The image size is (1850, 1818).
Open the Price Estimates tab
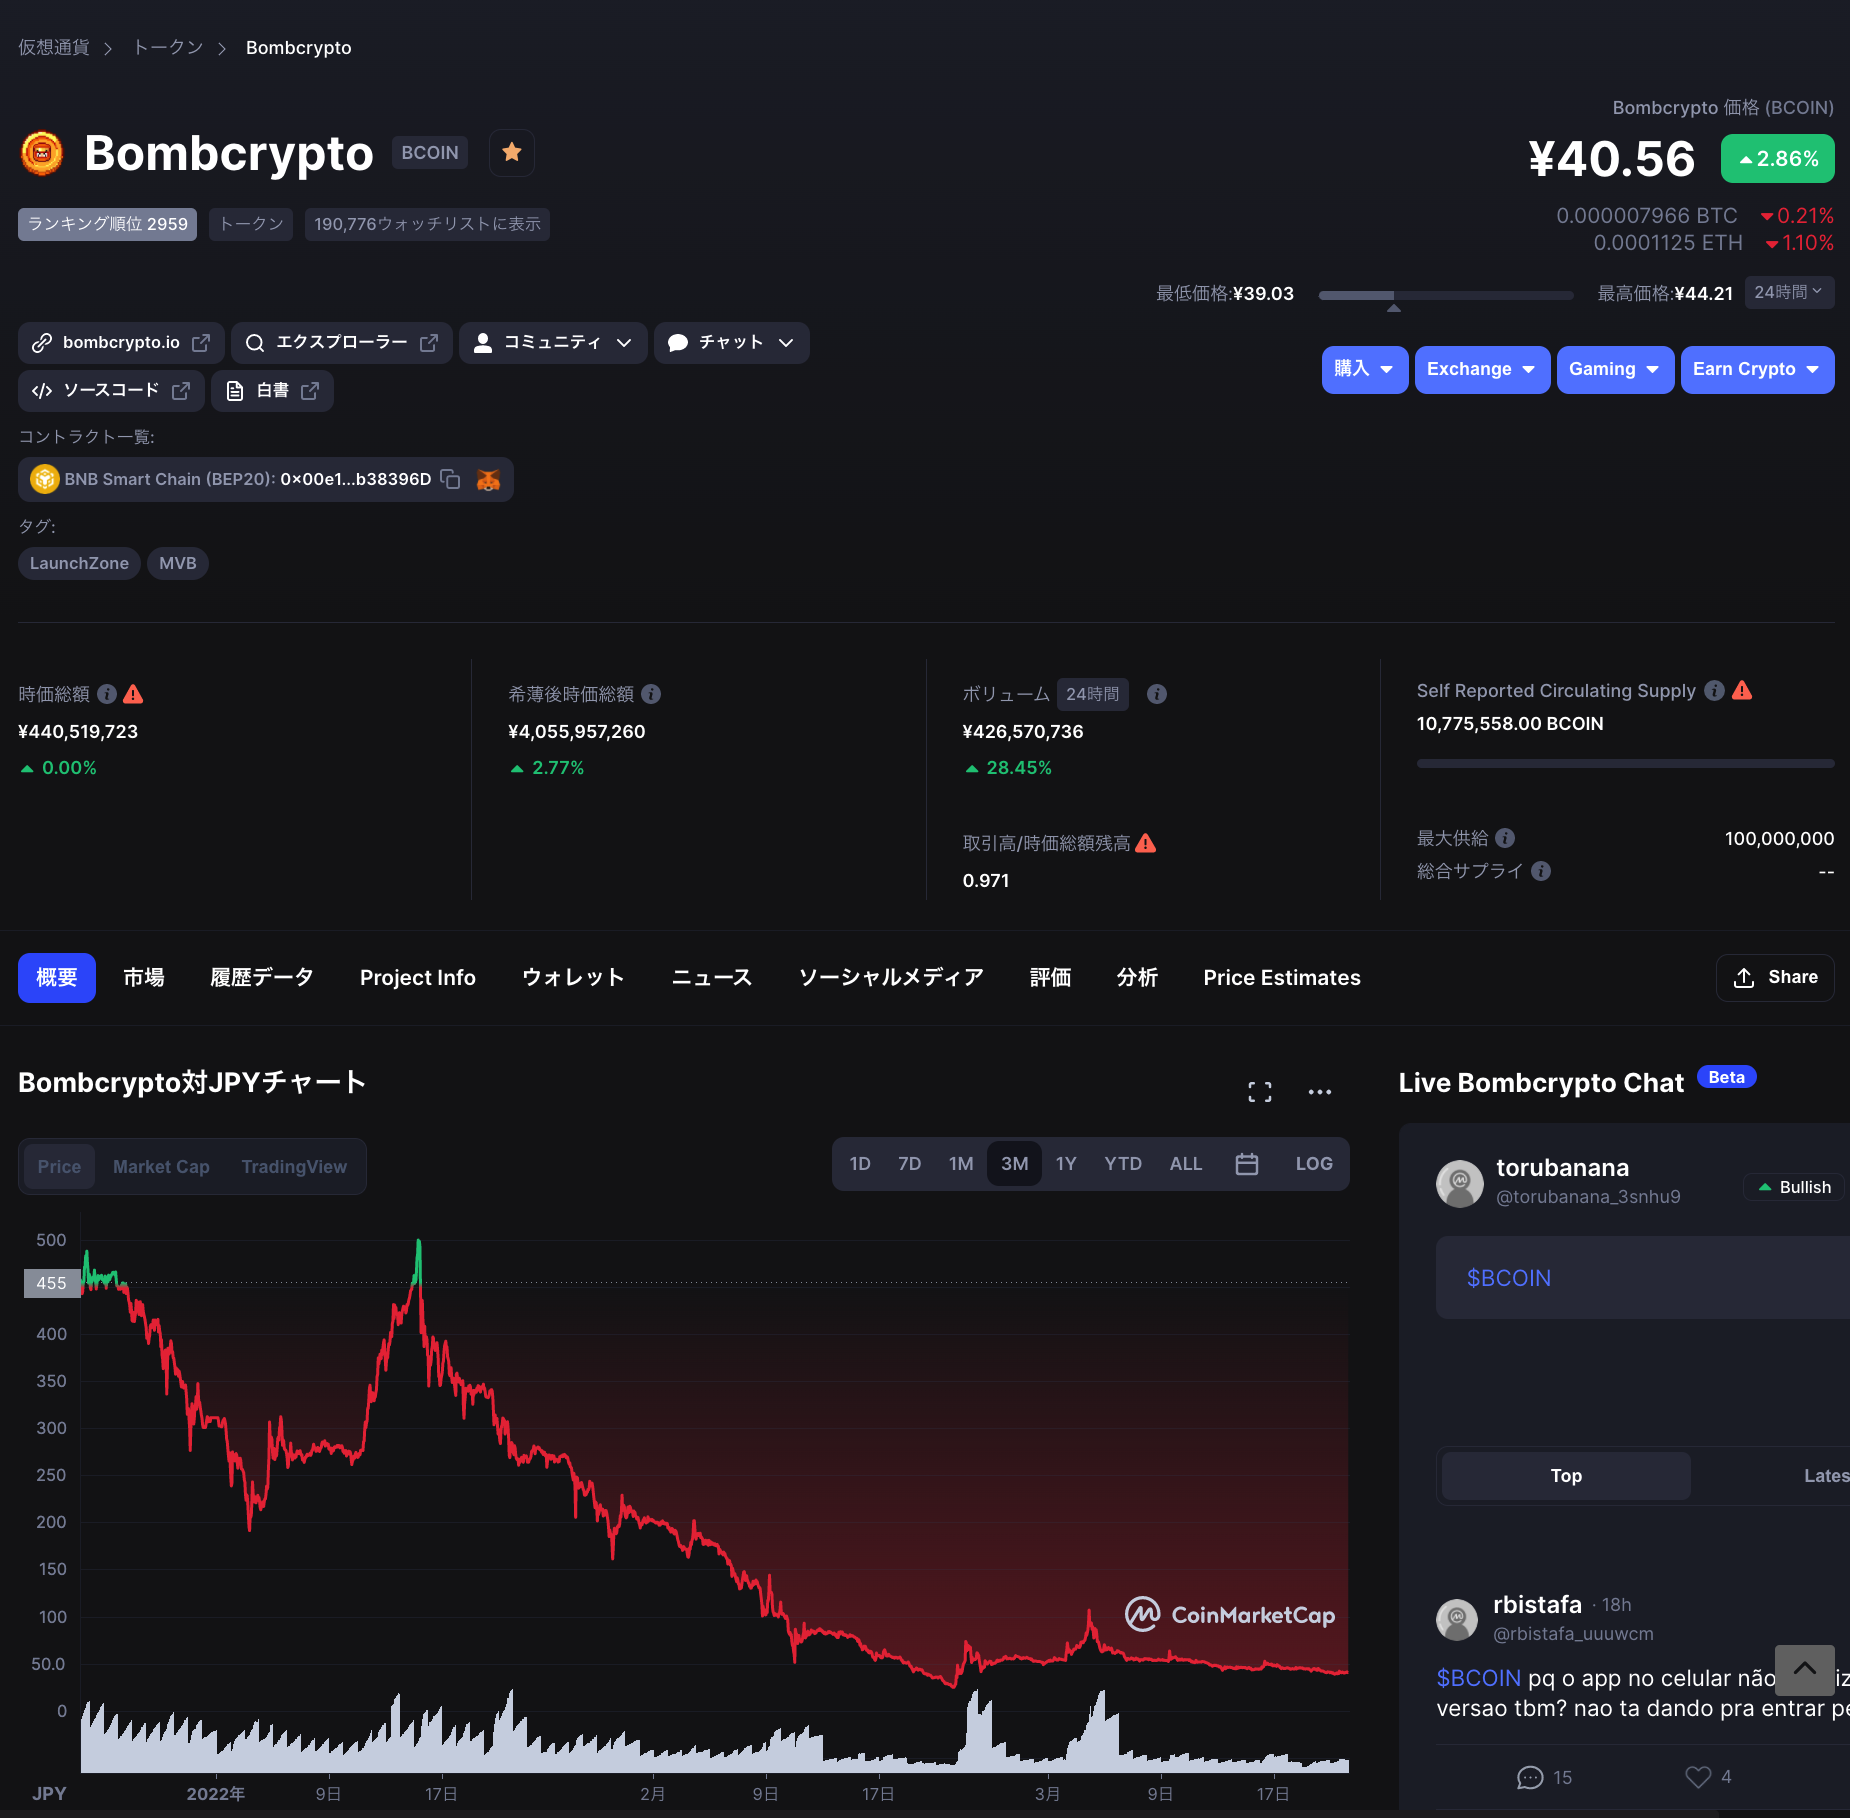coord(1282,978)
